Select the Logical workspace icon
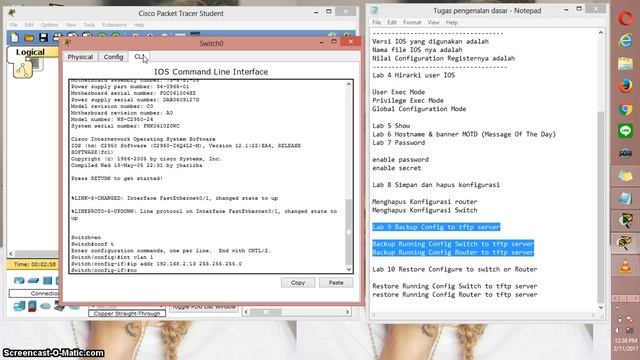The image size is (640, 360). coord(23,70)
